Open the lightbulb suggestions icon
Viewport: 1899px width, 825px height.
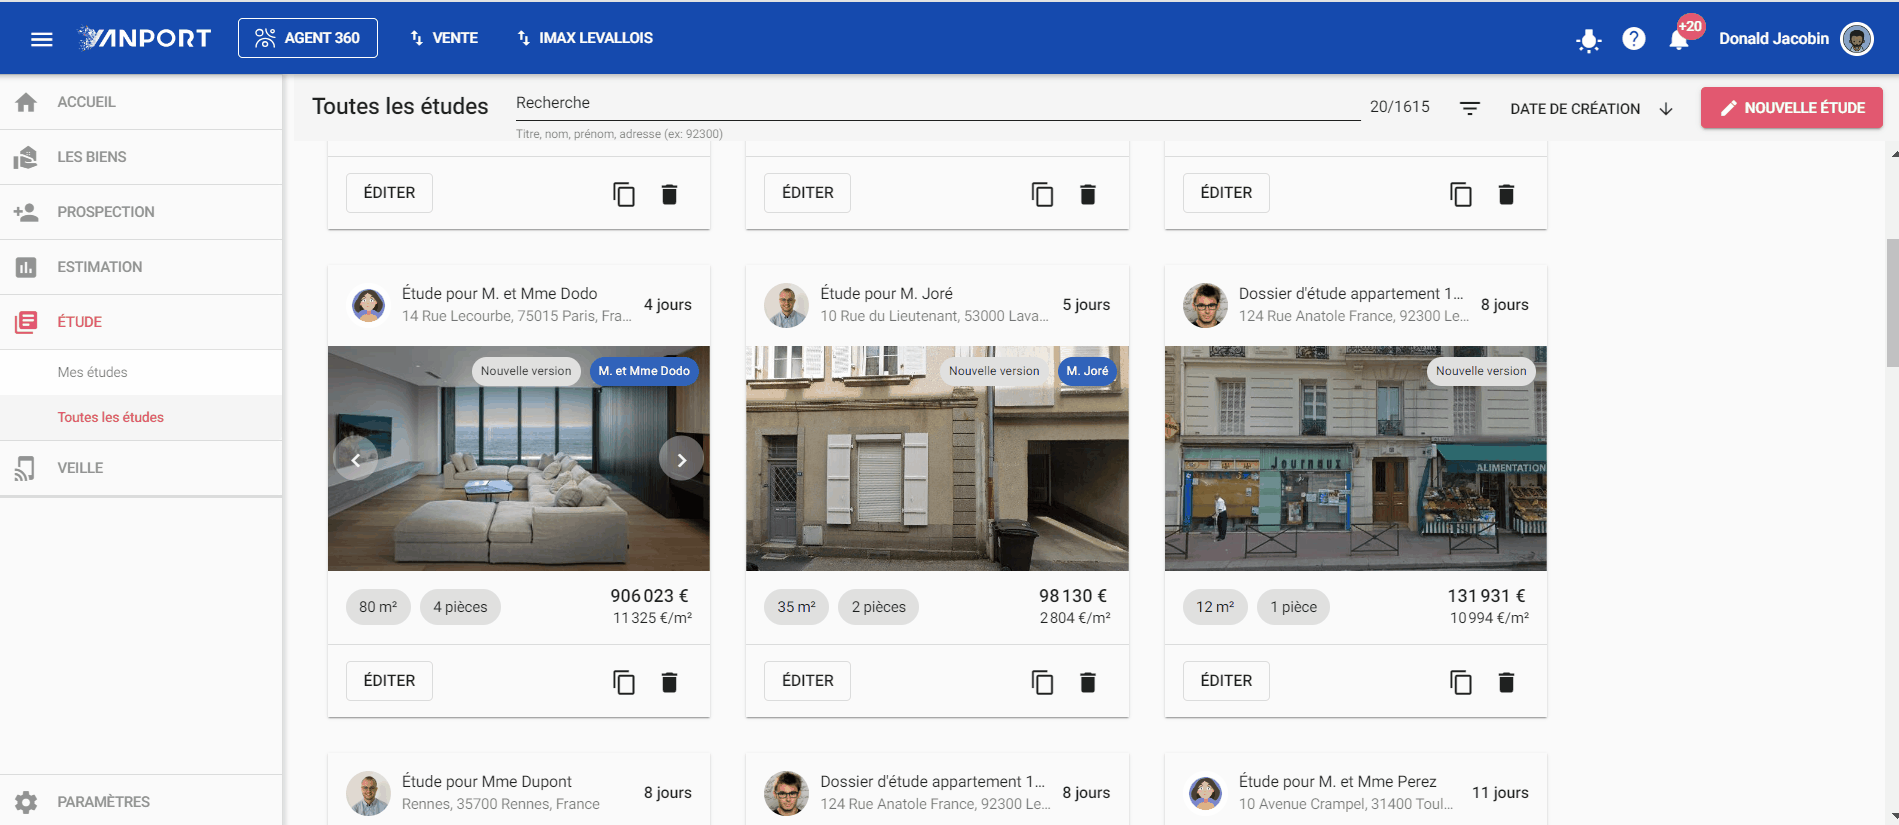[1588, 40]
